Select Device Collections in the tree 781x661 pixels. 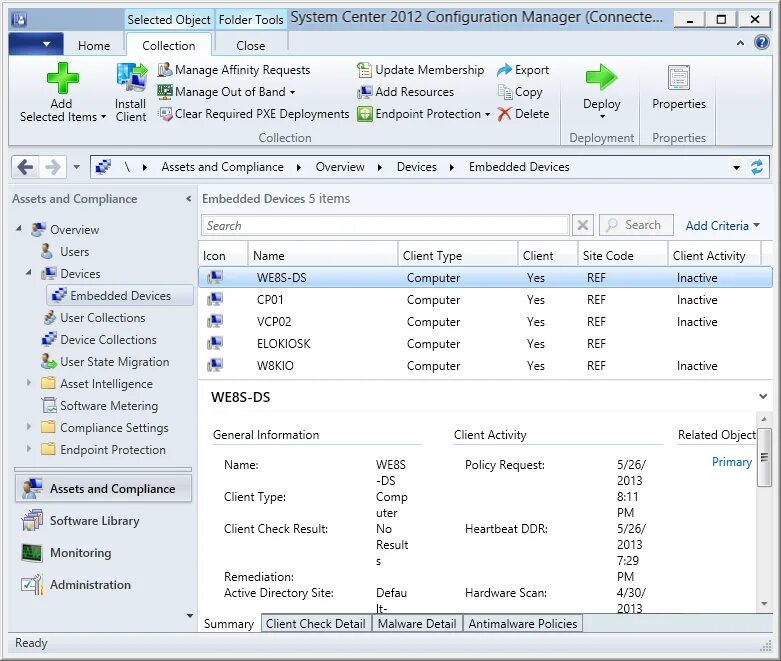pos(108,340)
